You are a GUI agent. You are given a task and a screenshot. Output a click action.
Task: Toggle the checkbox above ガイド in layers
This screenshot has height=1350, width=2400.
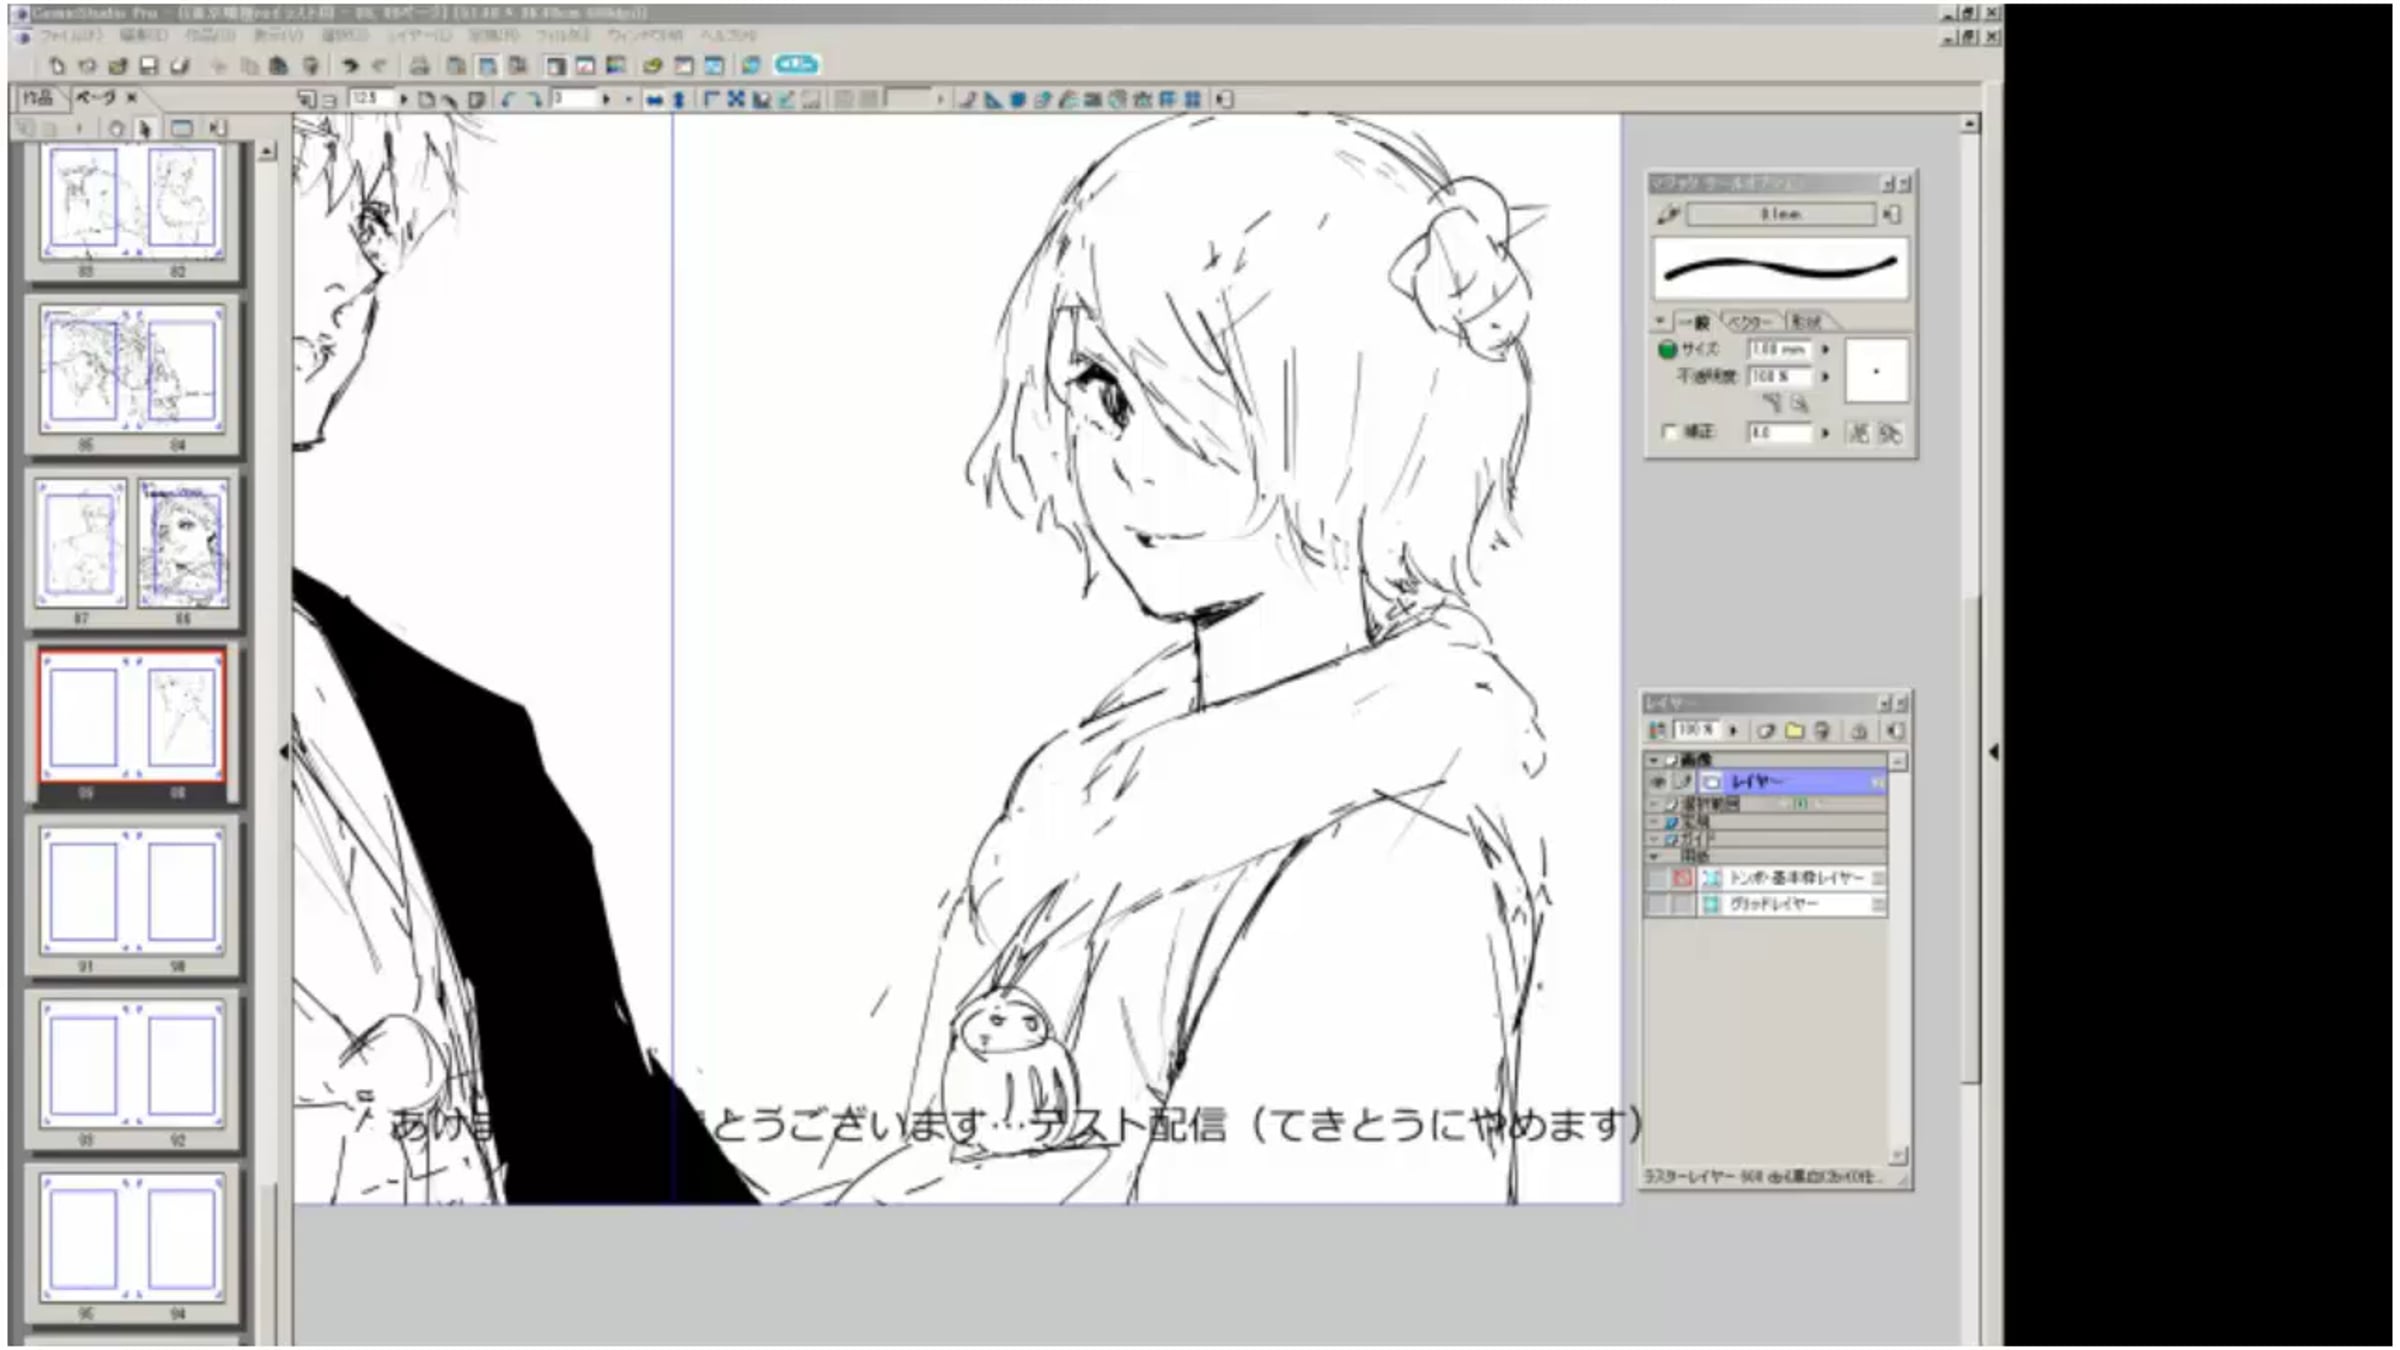[1671, 822]
